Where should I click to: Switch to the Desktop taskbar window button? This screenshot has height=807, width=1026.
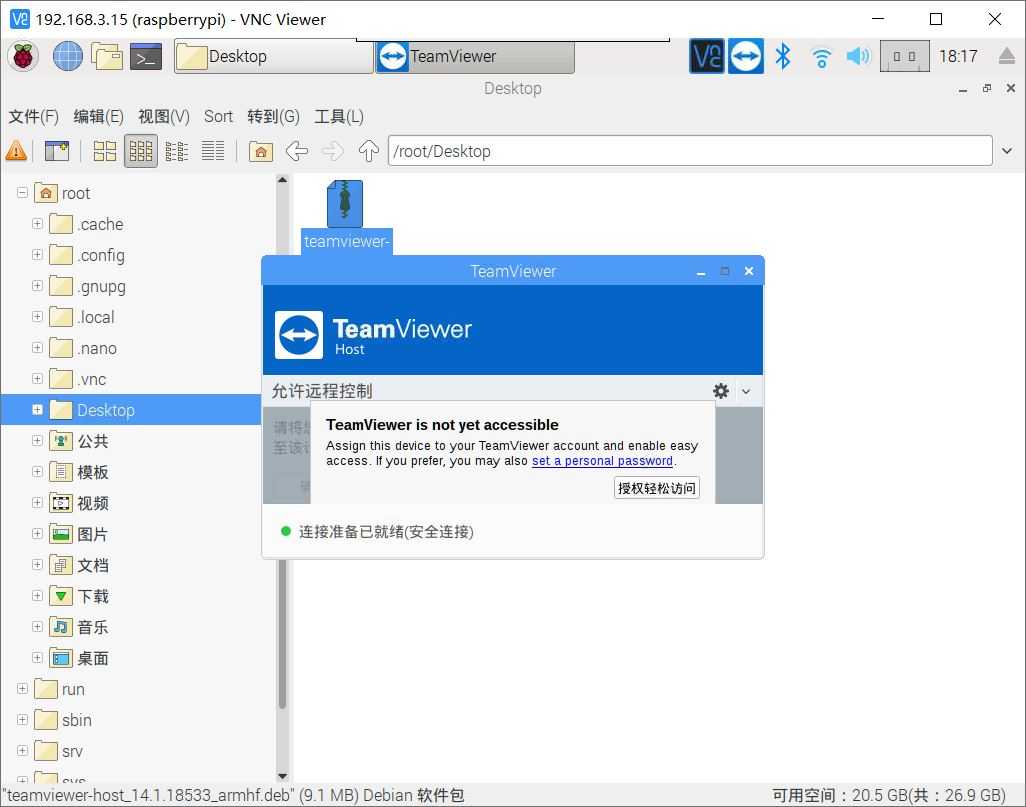pyautogui.click(x=273, y=56)
